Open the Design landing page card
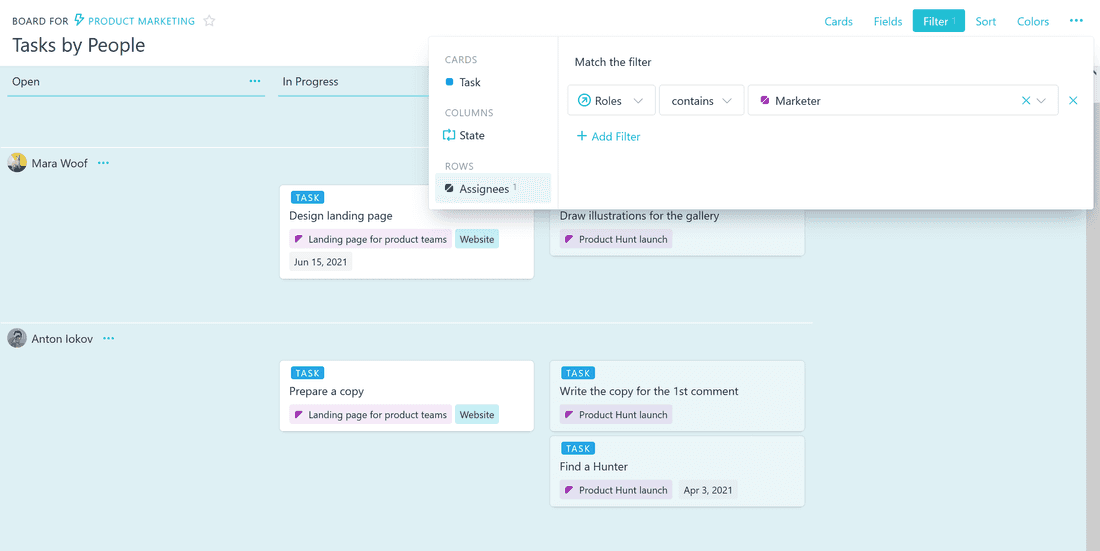Screen dimensions: 1100x551 (341, 216)
